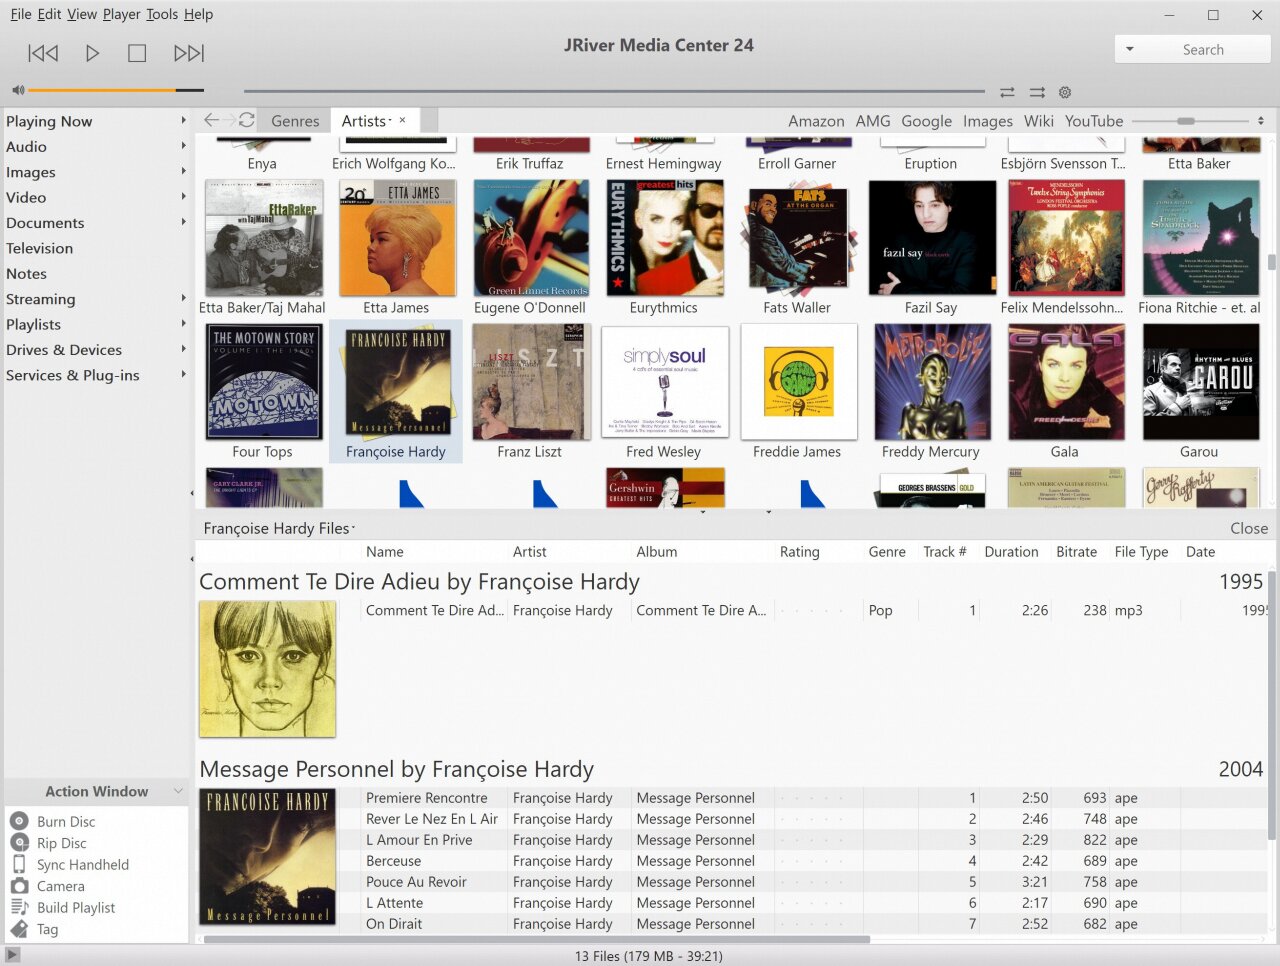Skip to the next track

coord(189,53)
